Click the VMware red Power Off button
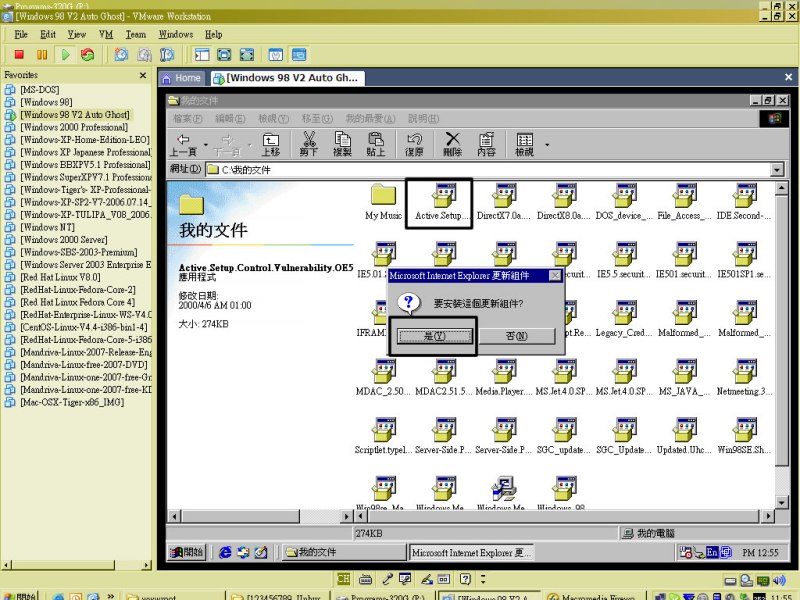The height and width of the screenshot is (600, 800). (19, 55)
